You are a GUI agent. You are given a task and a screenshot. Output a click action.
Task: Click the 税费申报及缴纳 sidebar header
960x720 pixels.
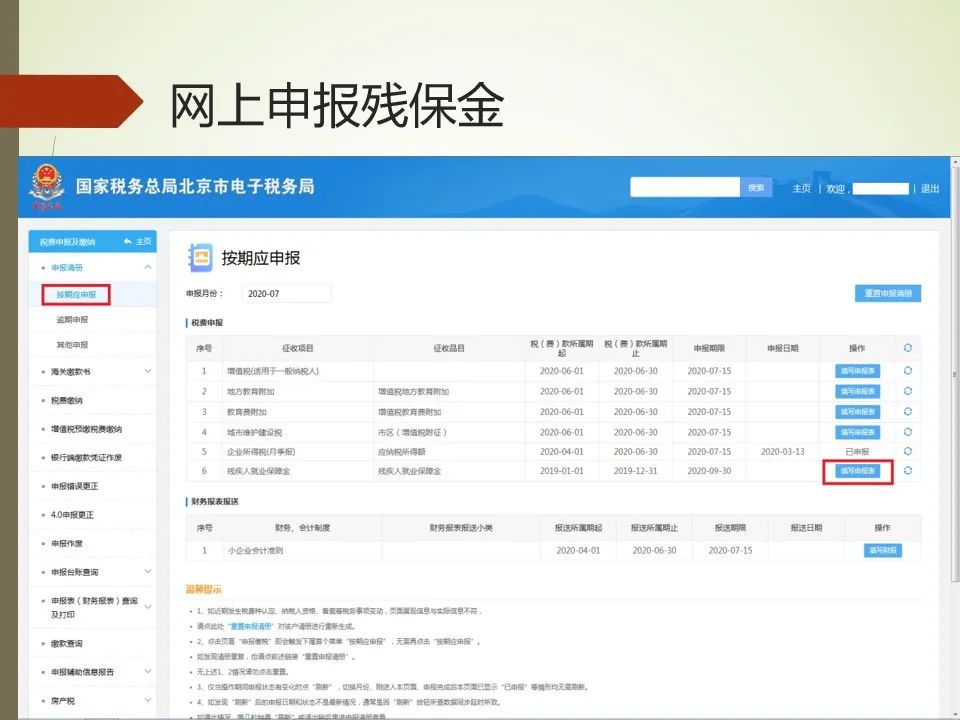(x=67, y=242)
